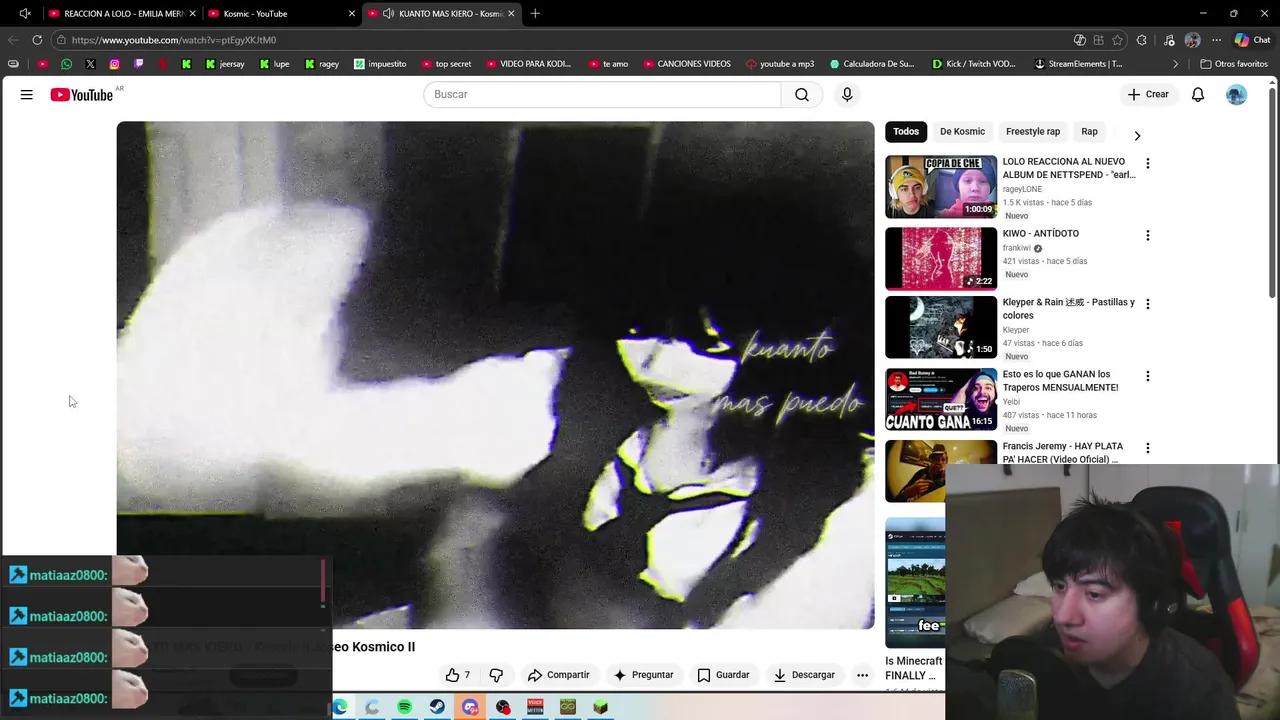Open the YouTube notifications bell
Image resolution: width=1280 pixels, height=720 pixels.
point(1198,94)
